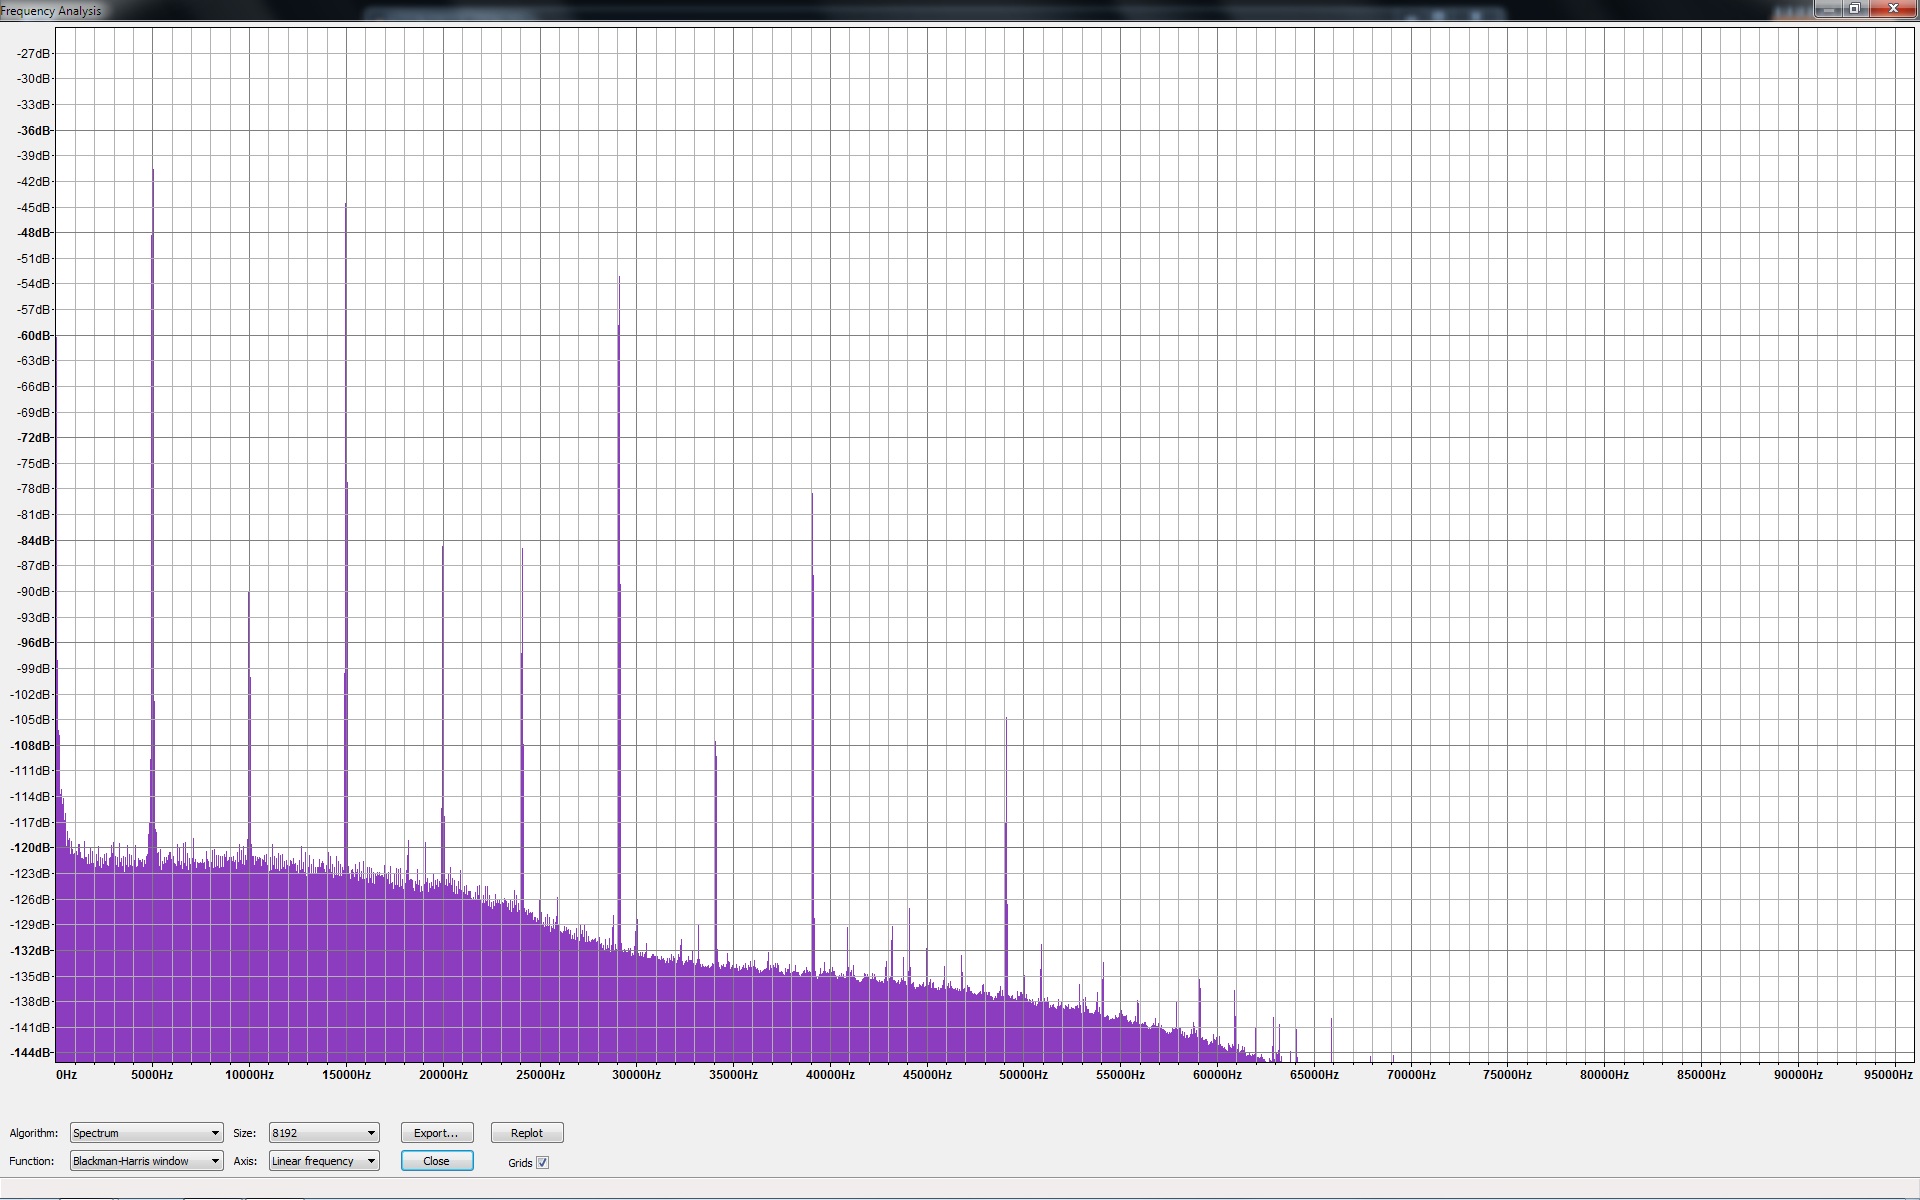Click the -96dB label on vertical axis
This screenshot has width=1920, height=1200.
pos(34,642)
